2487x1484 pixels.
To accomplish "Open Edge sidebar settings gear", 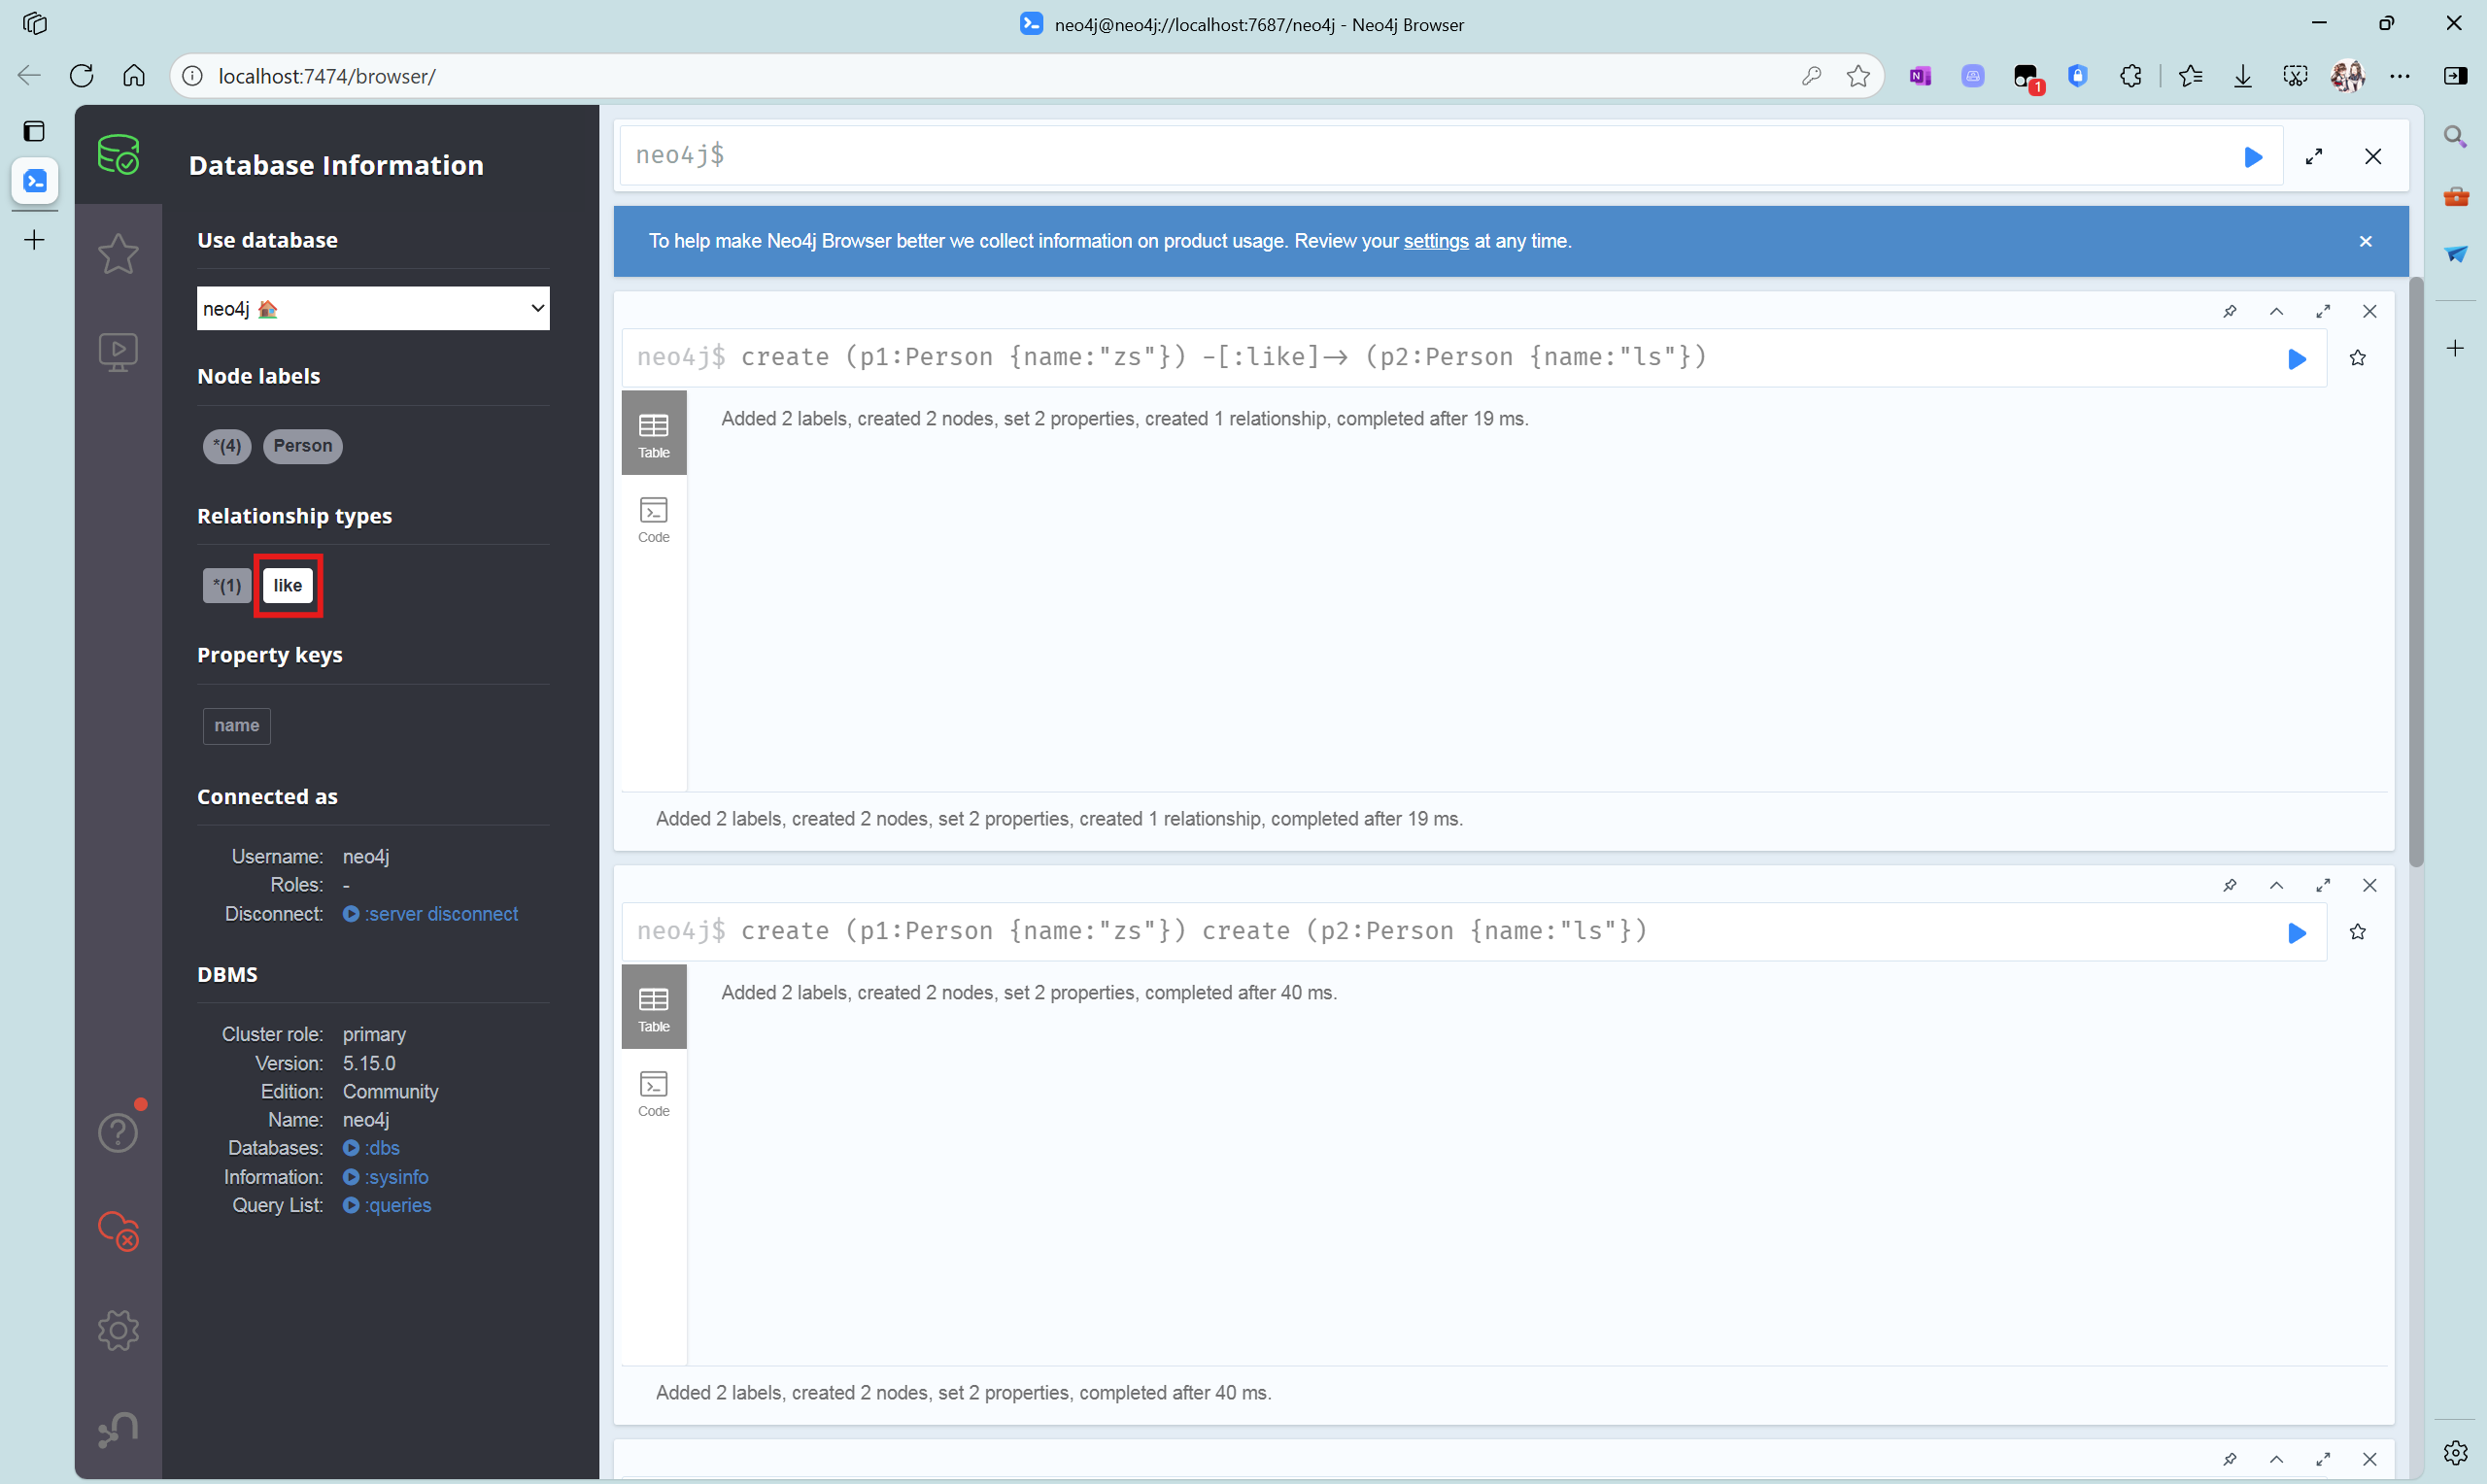I will point(2456,1453).
